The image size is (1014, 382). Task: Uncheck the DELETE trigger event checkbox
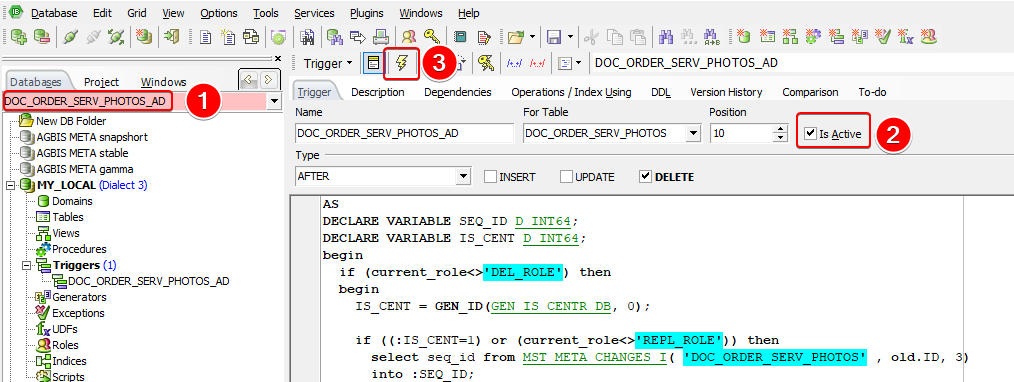tap(645, 176)
